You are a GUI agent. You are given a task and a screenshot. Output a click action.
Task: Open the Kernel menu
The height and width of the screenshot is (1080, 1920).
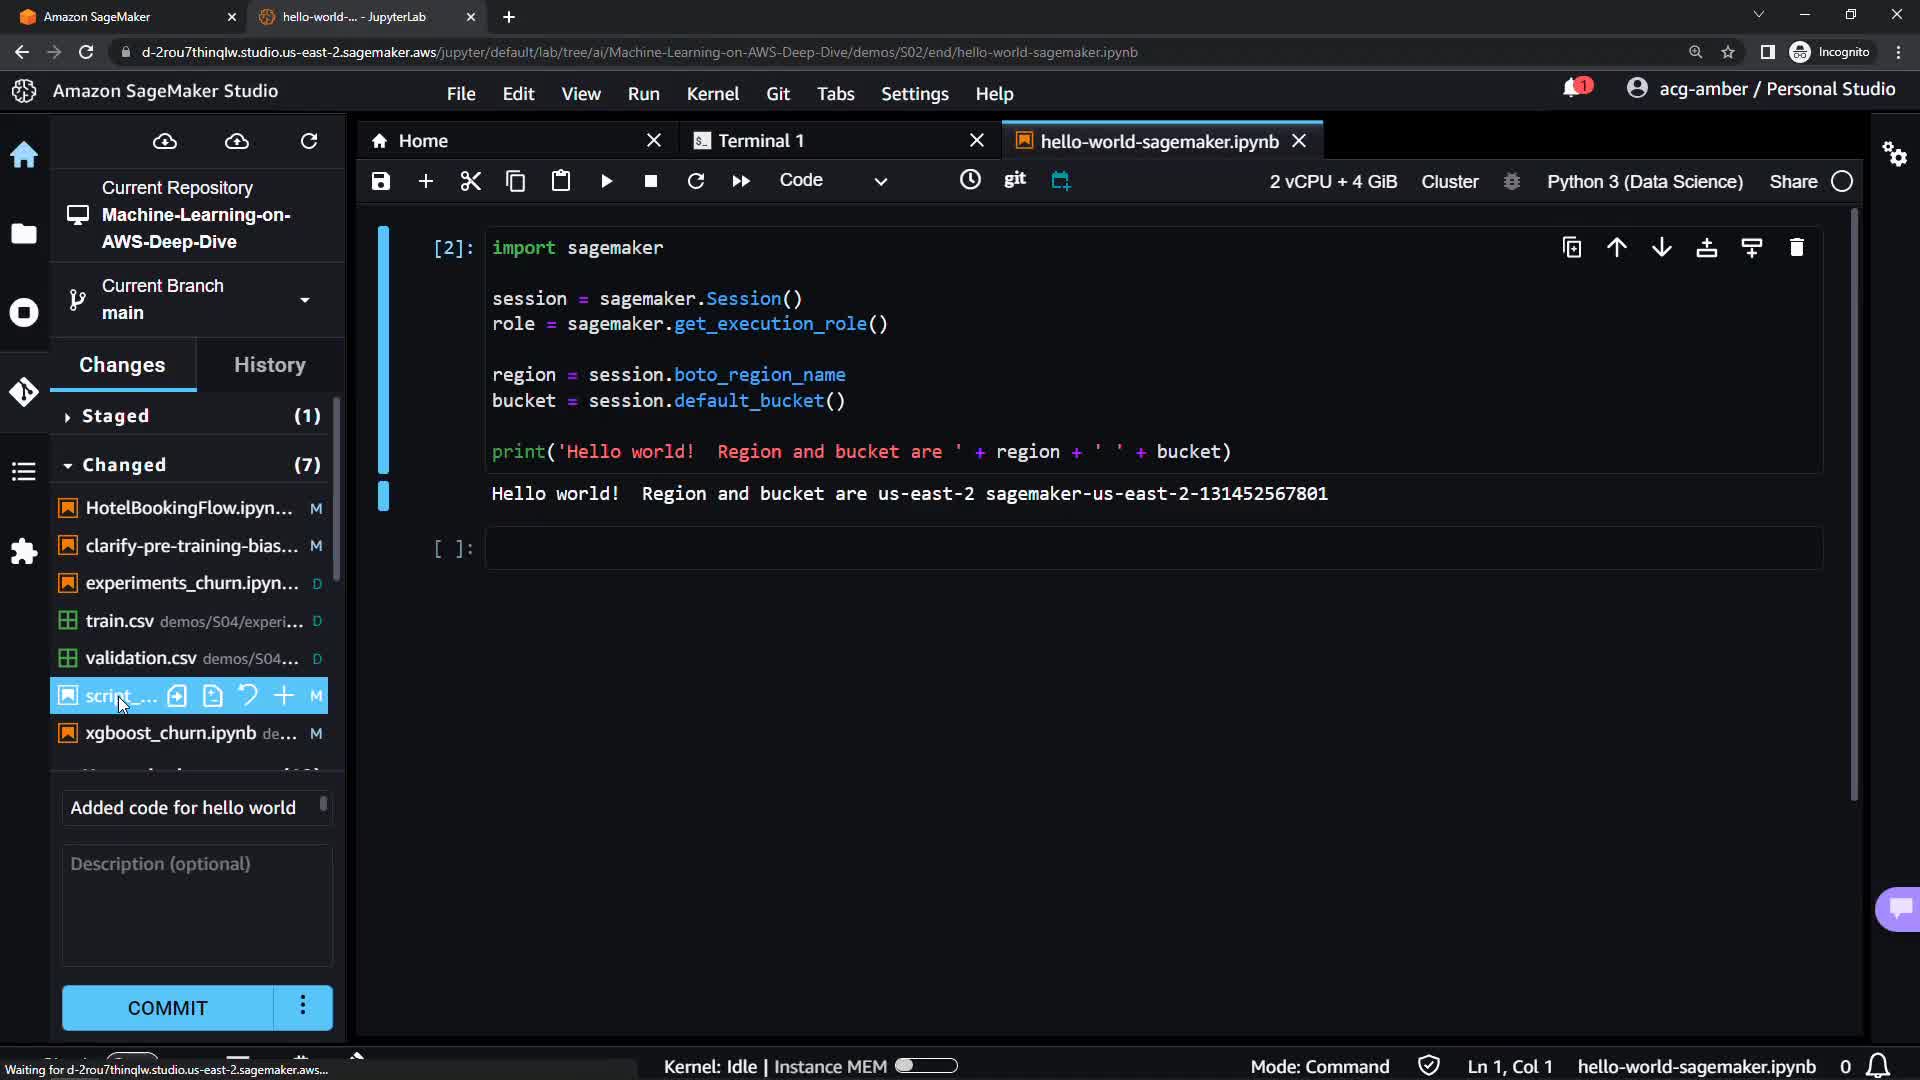[712, 93]
